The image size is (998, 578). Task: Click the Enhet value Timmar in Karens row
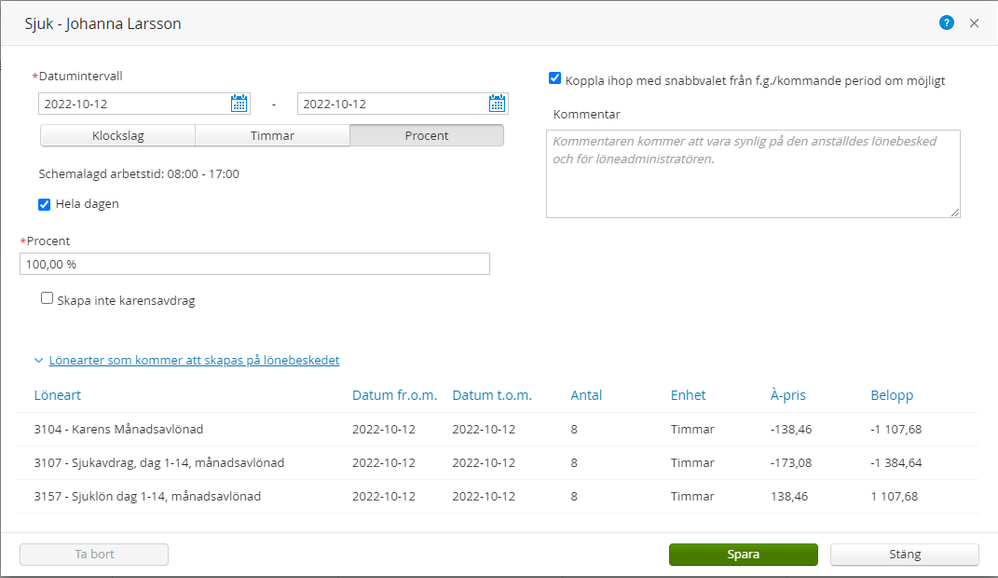click(x=692, y=429)
